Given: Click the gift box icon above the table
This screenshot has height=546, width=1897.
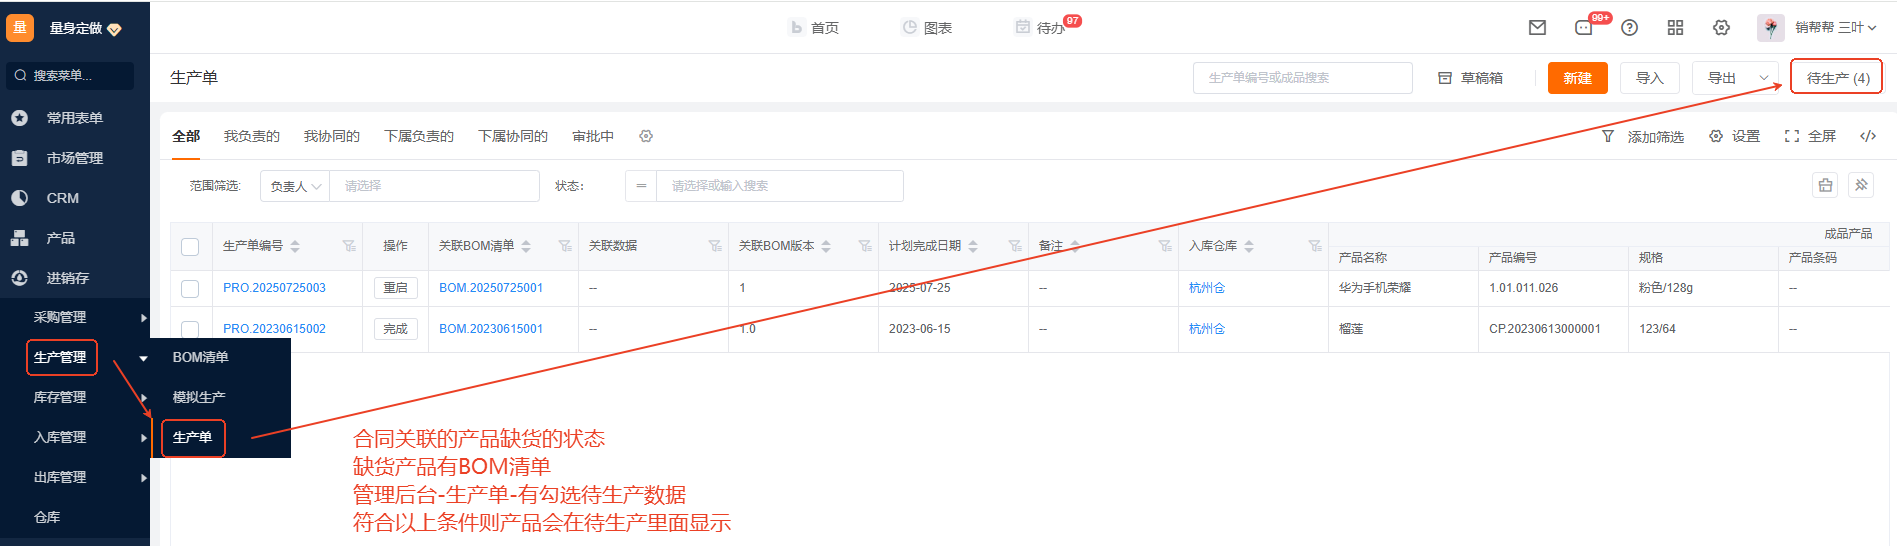Looking at the screenshot, I should [1826, 185].
